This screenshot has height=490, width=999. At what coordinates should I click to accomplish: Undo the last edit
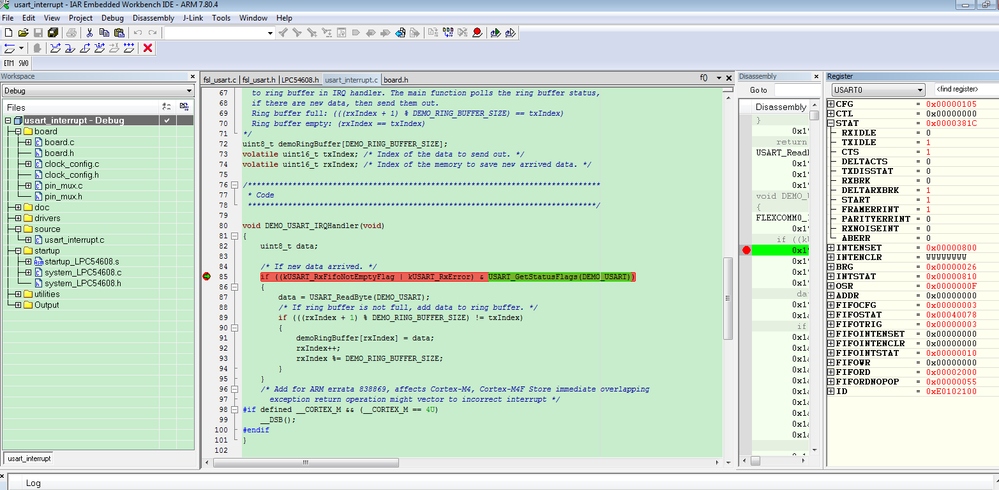(x=138, y=32)
